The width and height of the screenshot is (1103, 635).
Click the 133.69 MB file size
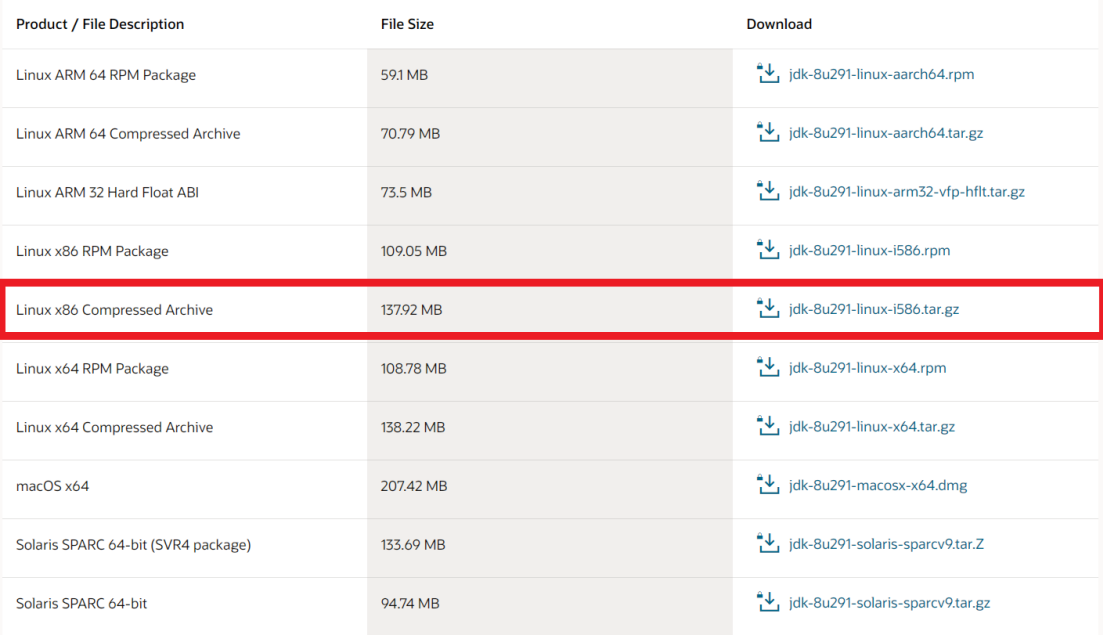(413, 545)
